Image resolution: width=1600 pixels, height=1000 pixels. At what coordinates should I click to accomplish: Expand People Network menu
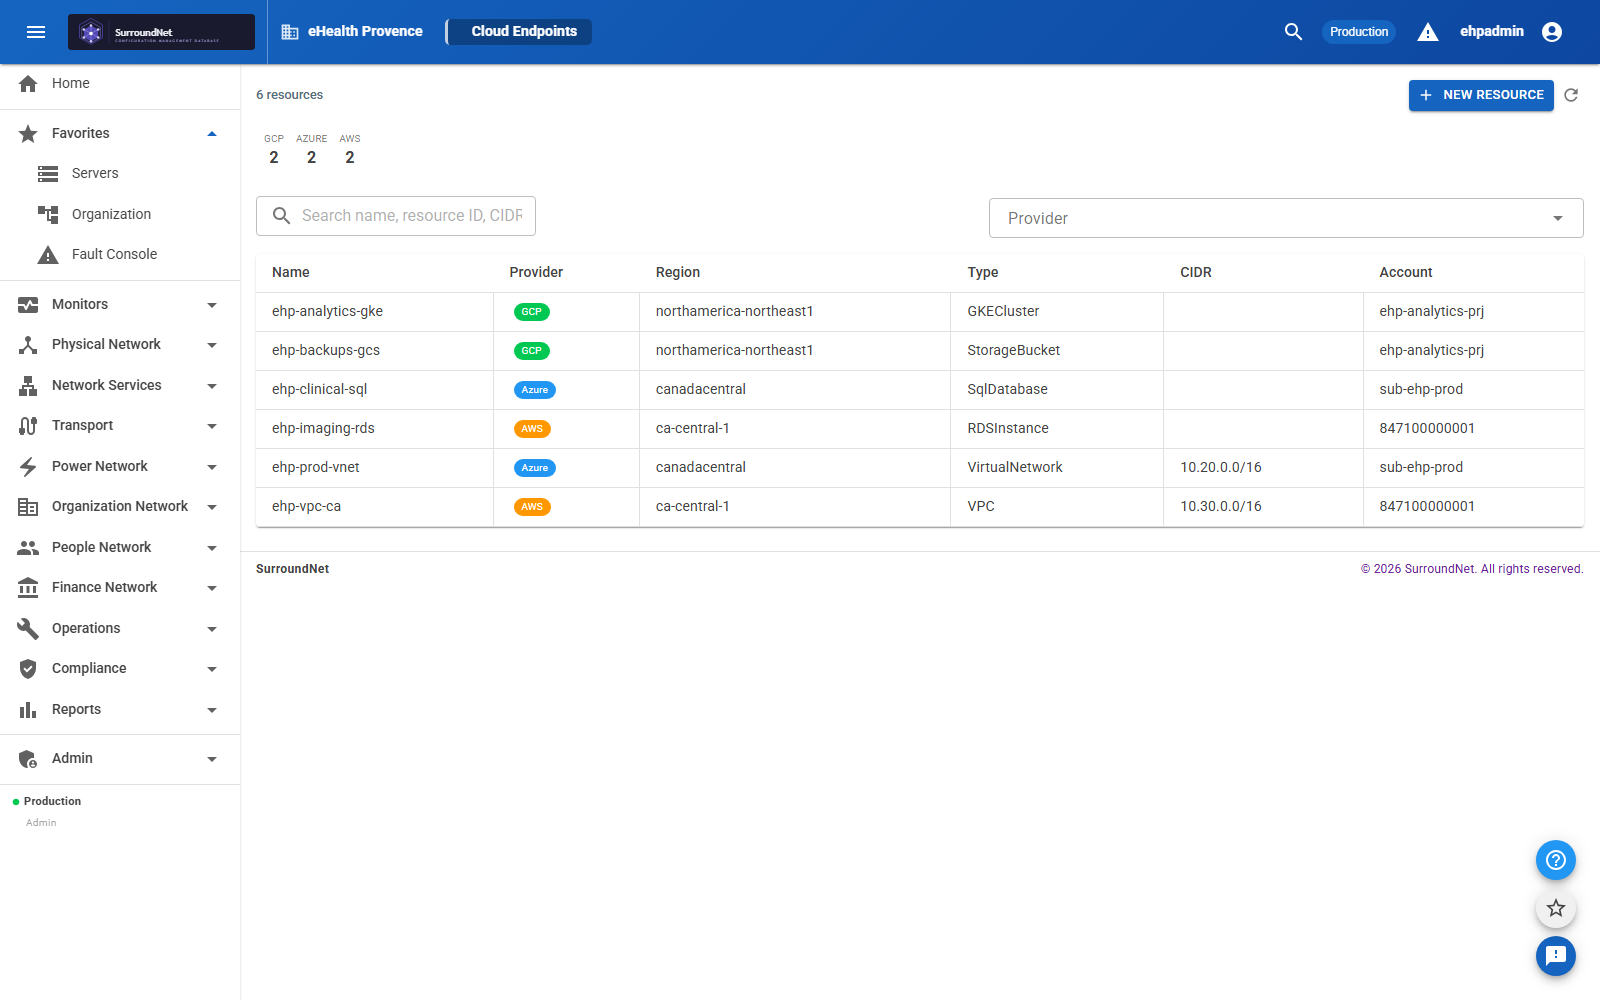(x=120, y=547)
